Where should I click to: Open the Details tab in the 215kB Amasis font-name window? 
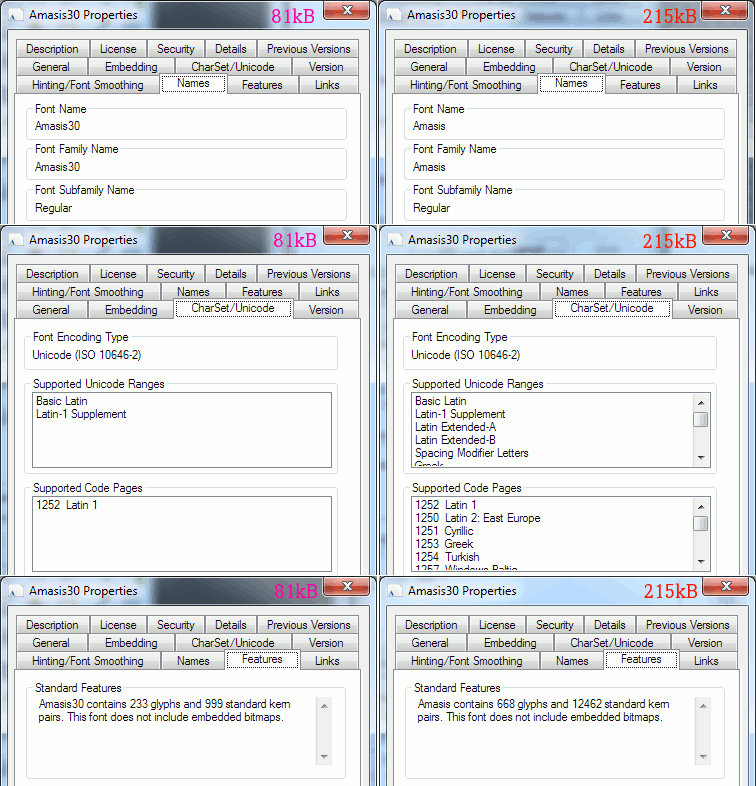click(x=609, y=49)
